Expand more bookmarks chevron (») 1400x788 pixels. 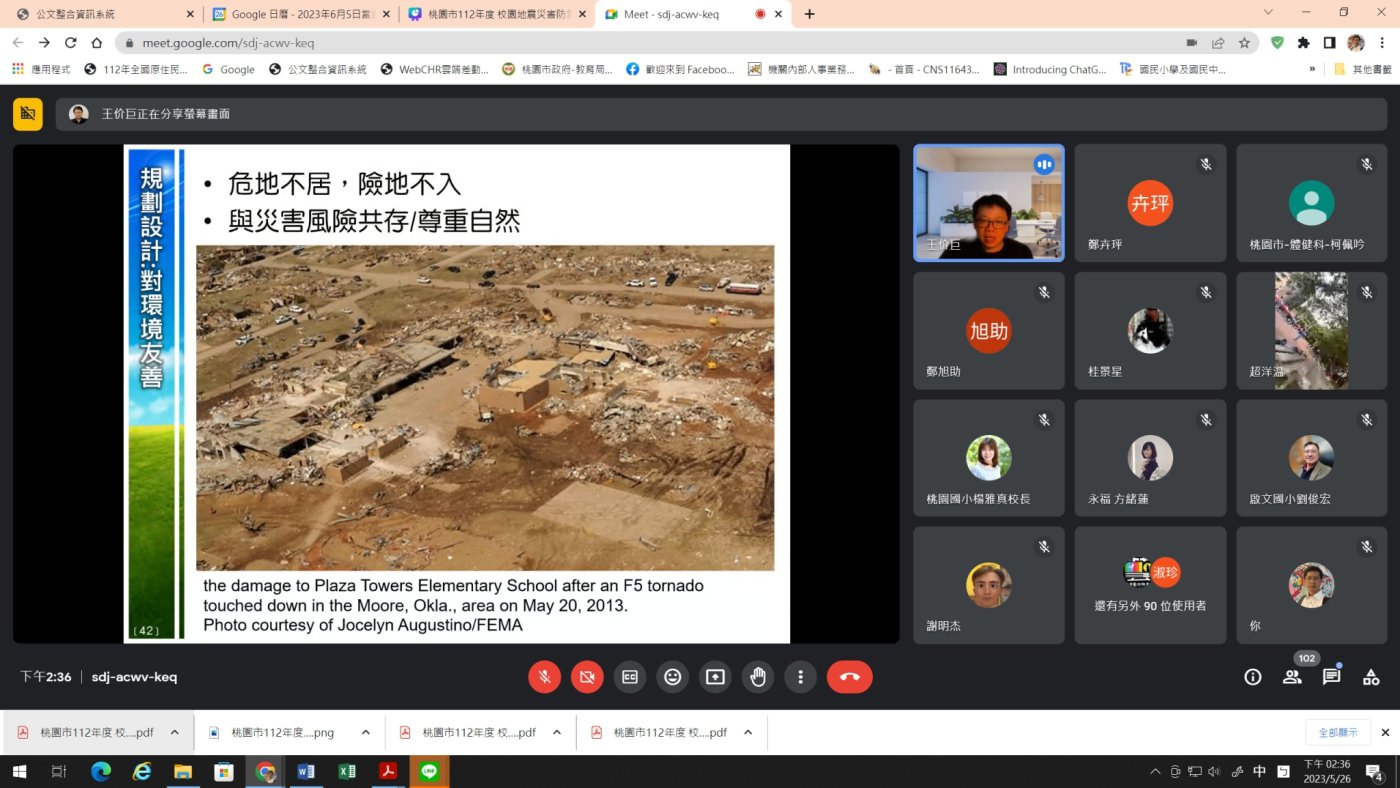1312,70
